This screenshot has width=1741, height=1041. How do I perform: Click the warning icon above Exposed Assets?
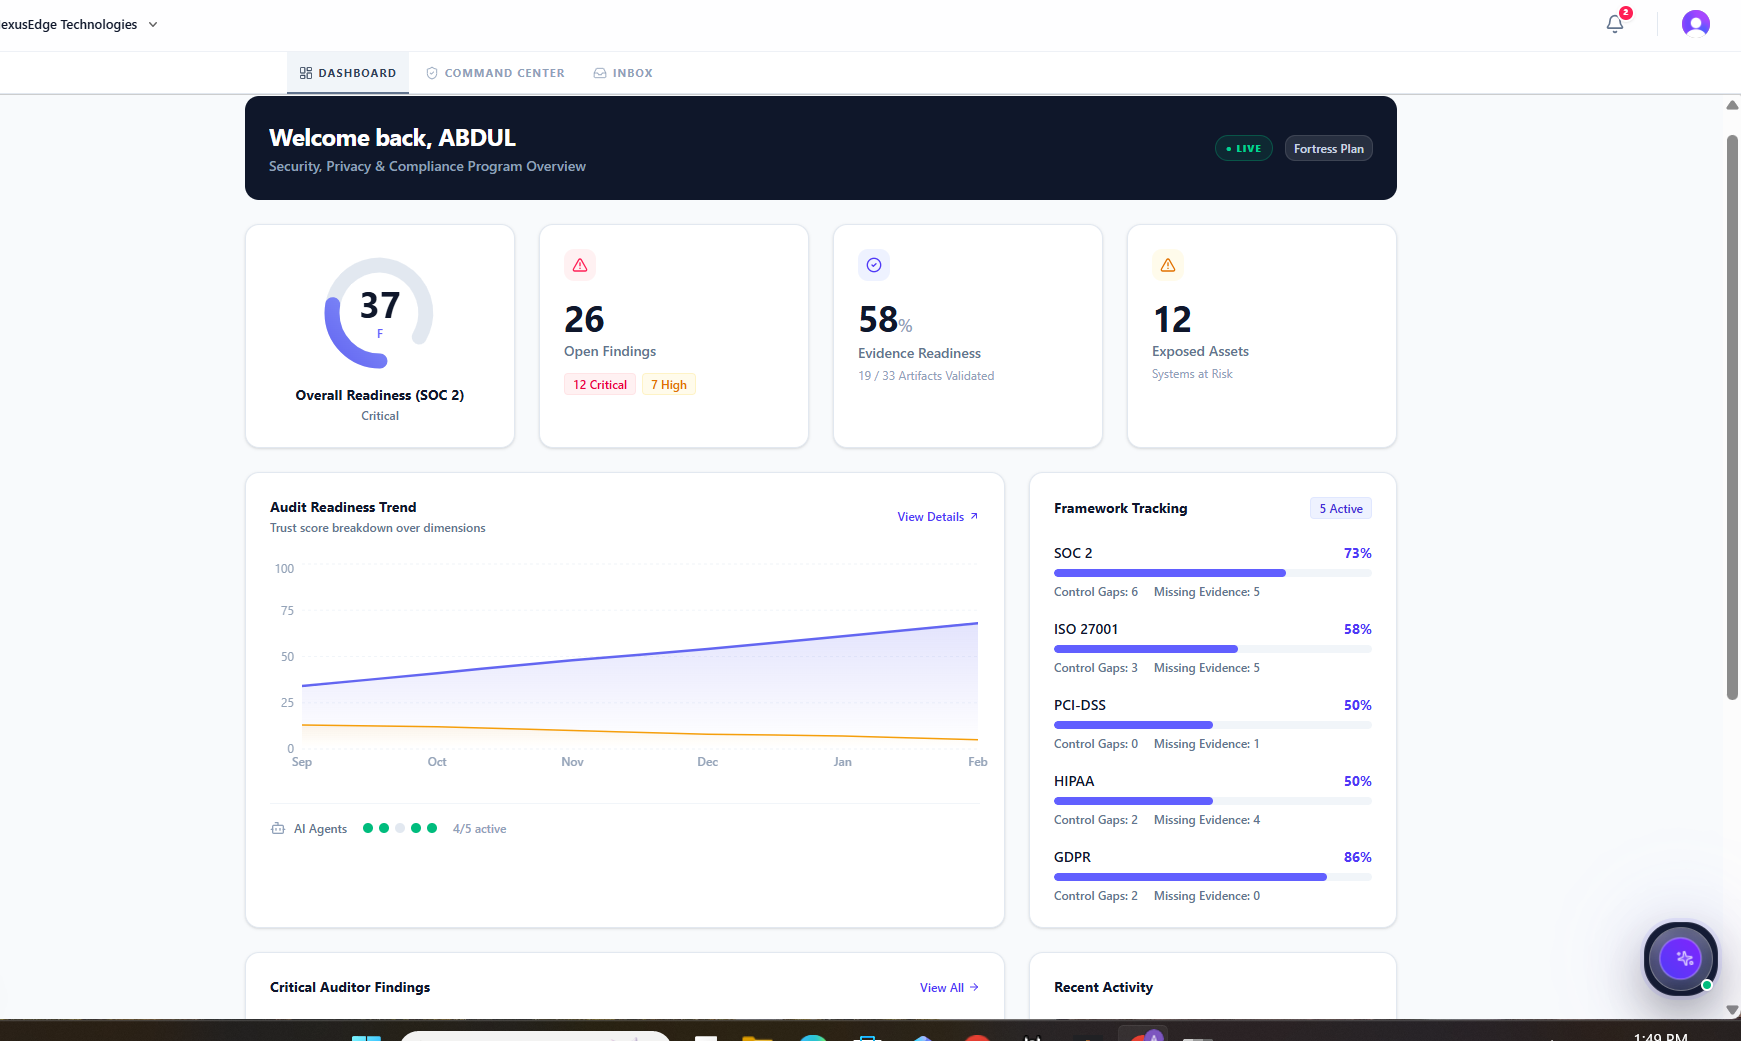pyautogui.click(x=1168, y=265)
